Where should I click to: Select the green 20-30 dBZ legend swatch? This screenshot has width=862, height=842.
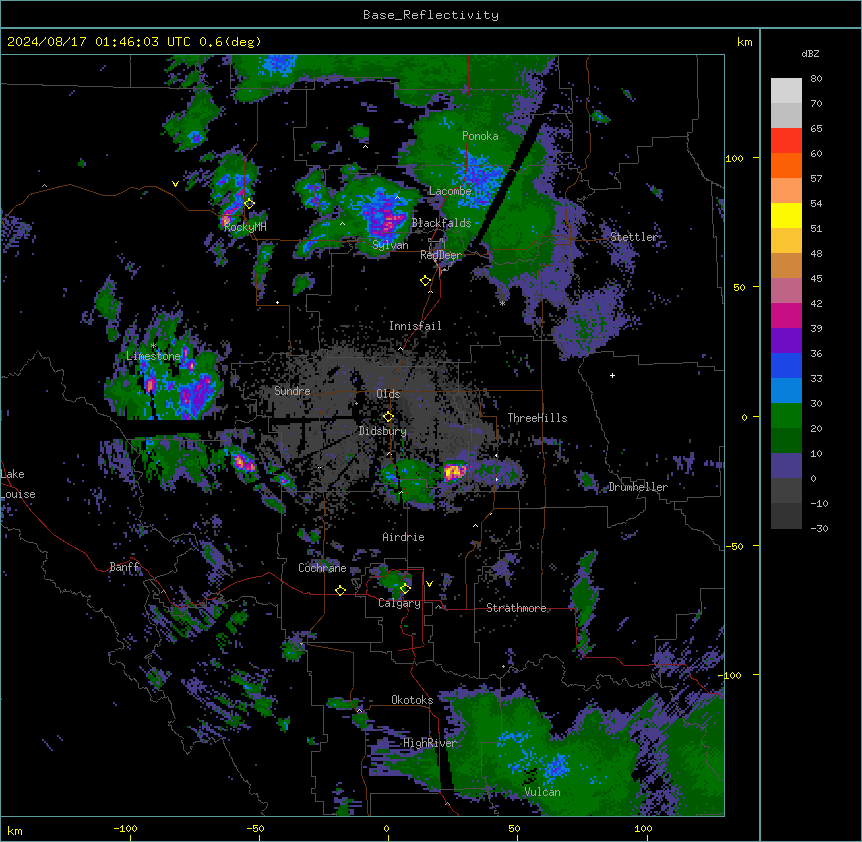[786, 416]
